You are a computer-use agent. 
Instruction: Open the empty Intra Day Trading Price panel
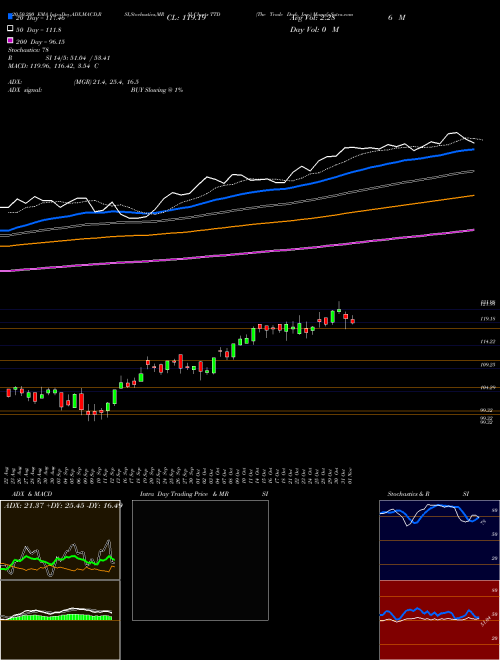(x=200, y=560)
